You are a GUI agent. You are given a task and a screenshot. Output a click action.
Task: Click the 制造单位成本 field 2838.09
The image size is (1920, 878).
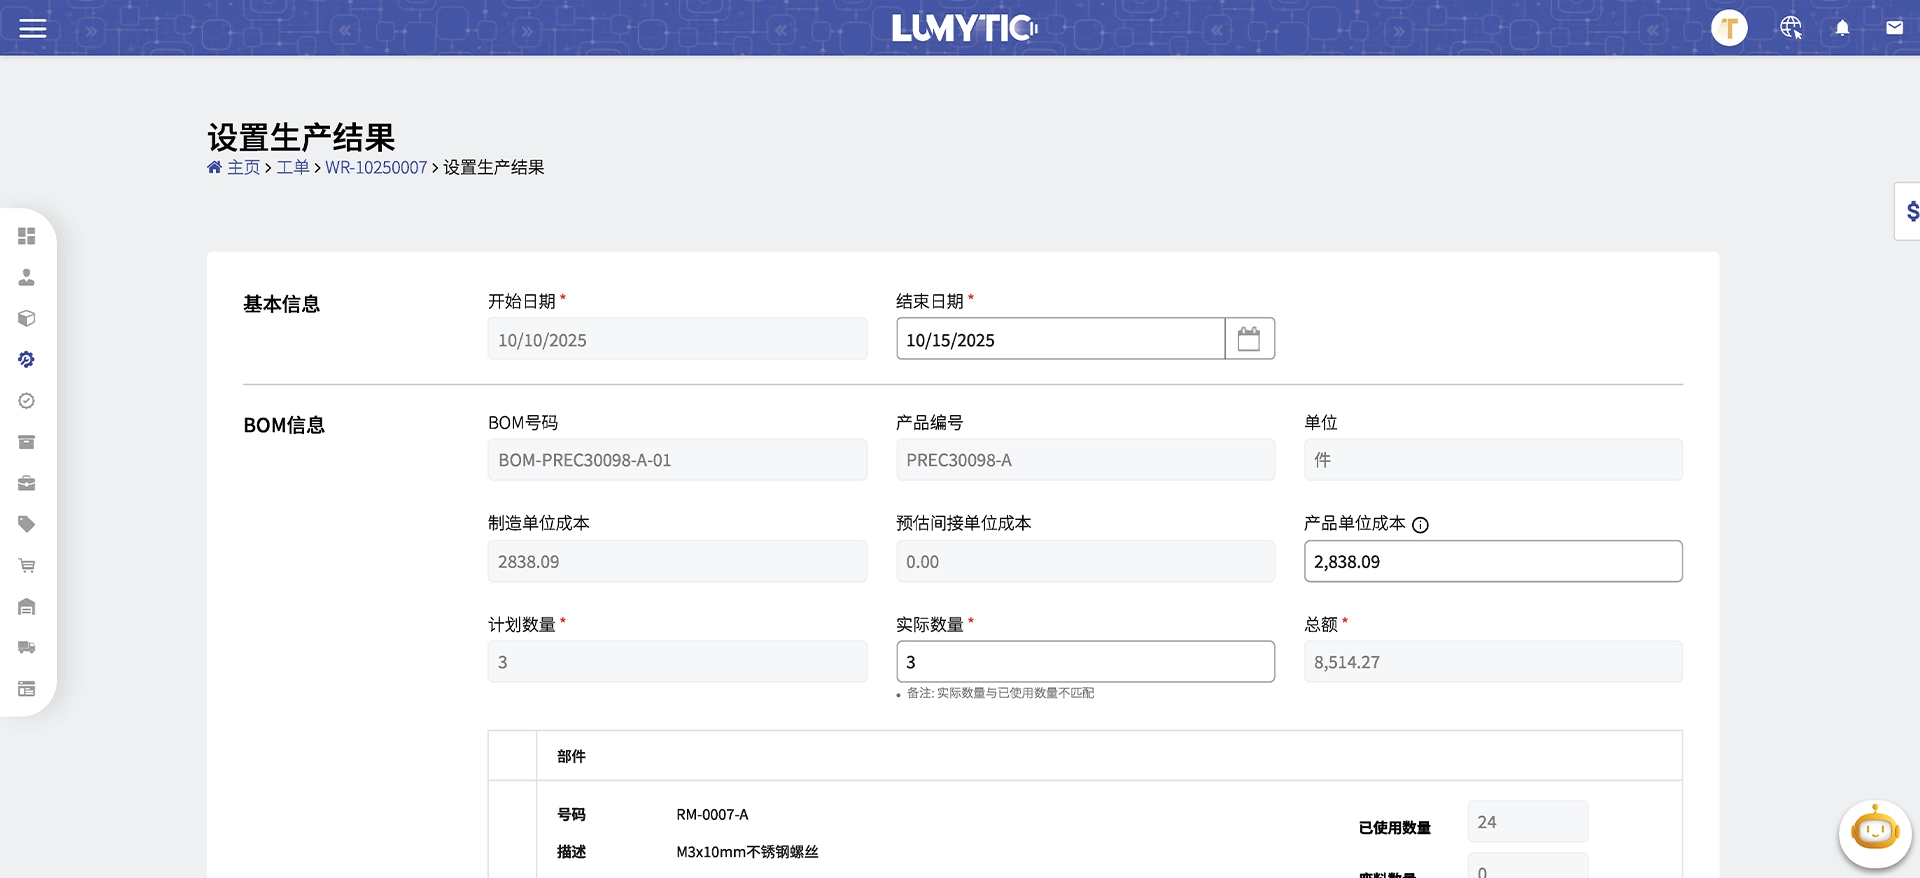(x=677, y=561)
